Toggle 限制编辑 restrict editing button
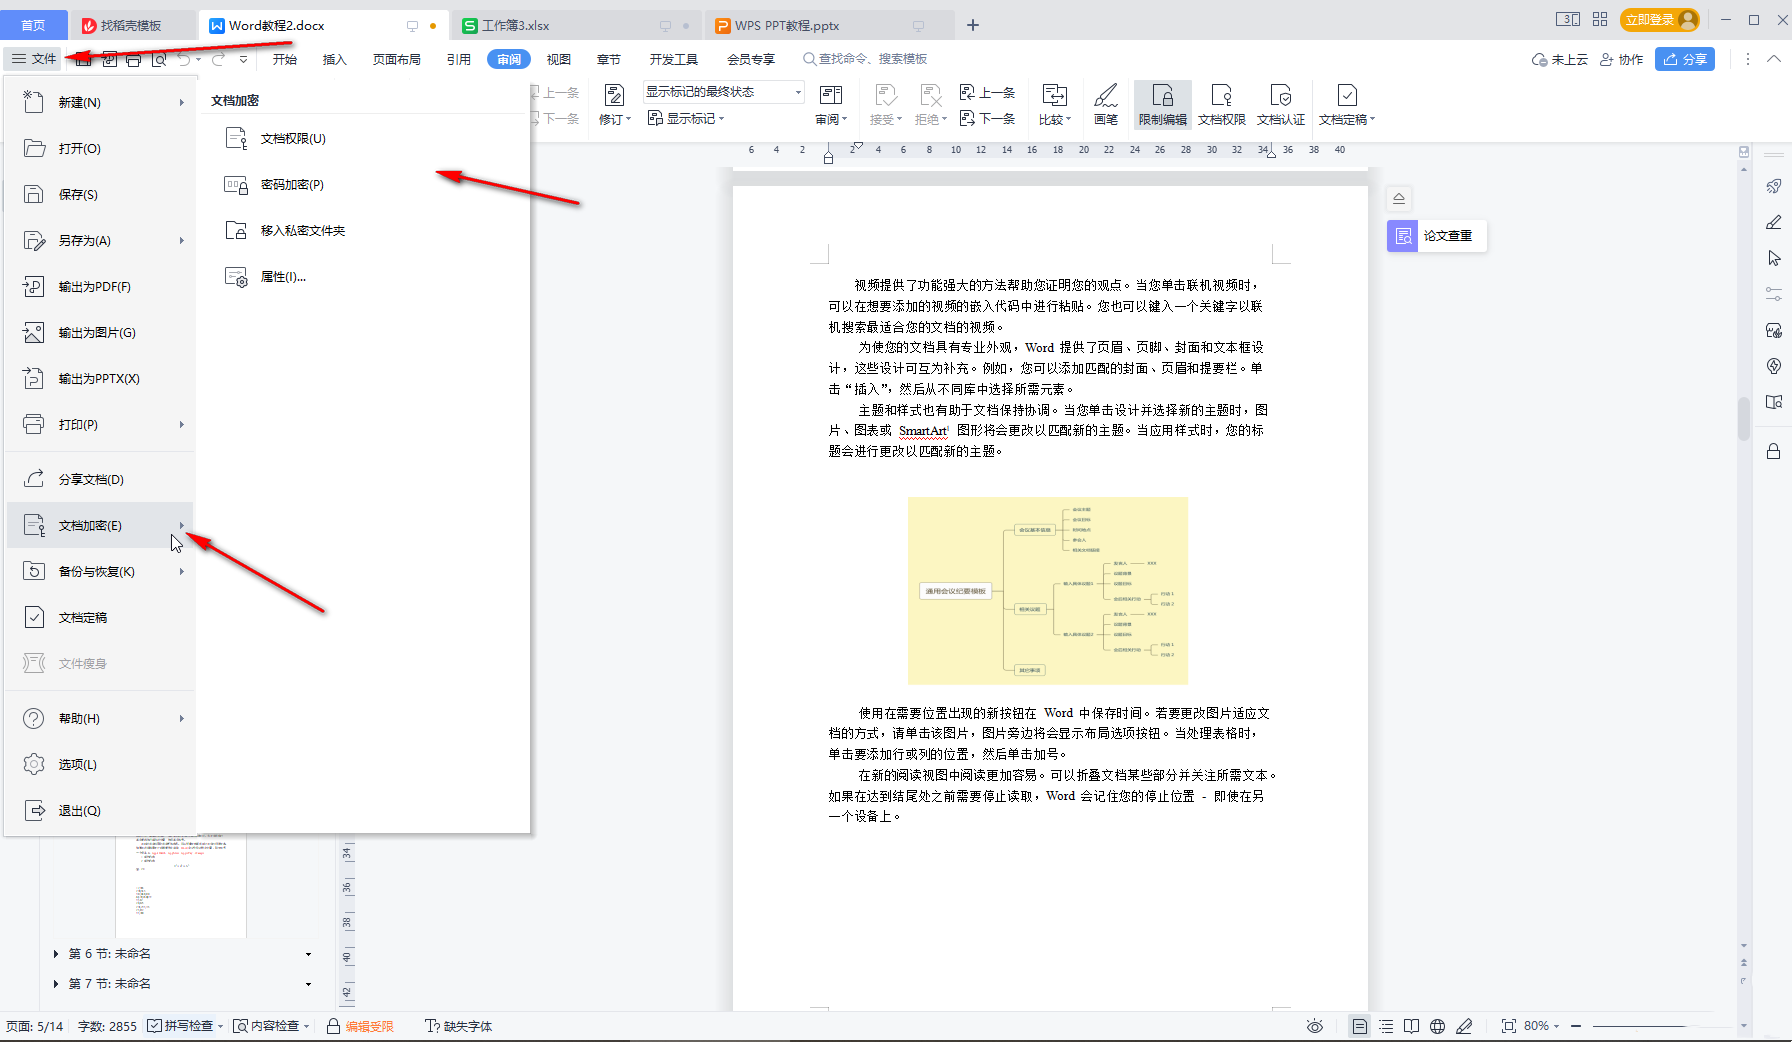The image size is (1792, 1042). [1162, 104]
